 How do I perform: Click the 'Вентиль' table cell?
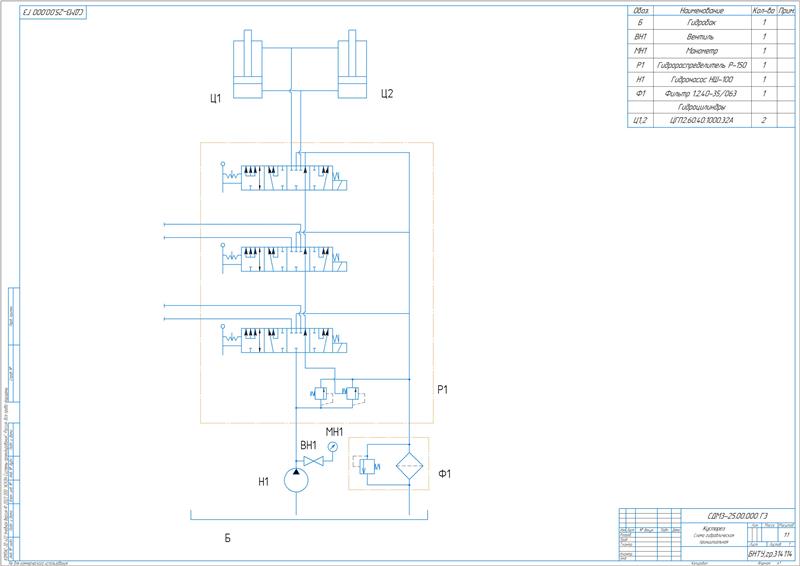tap(701, 37)
